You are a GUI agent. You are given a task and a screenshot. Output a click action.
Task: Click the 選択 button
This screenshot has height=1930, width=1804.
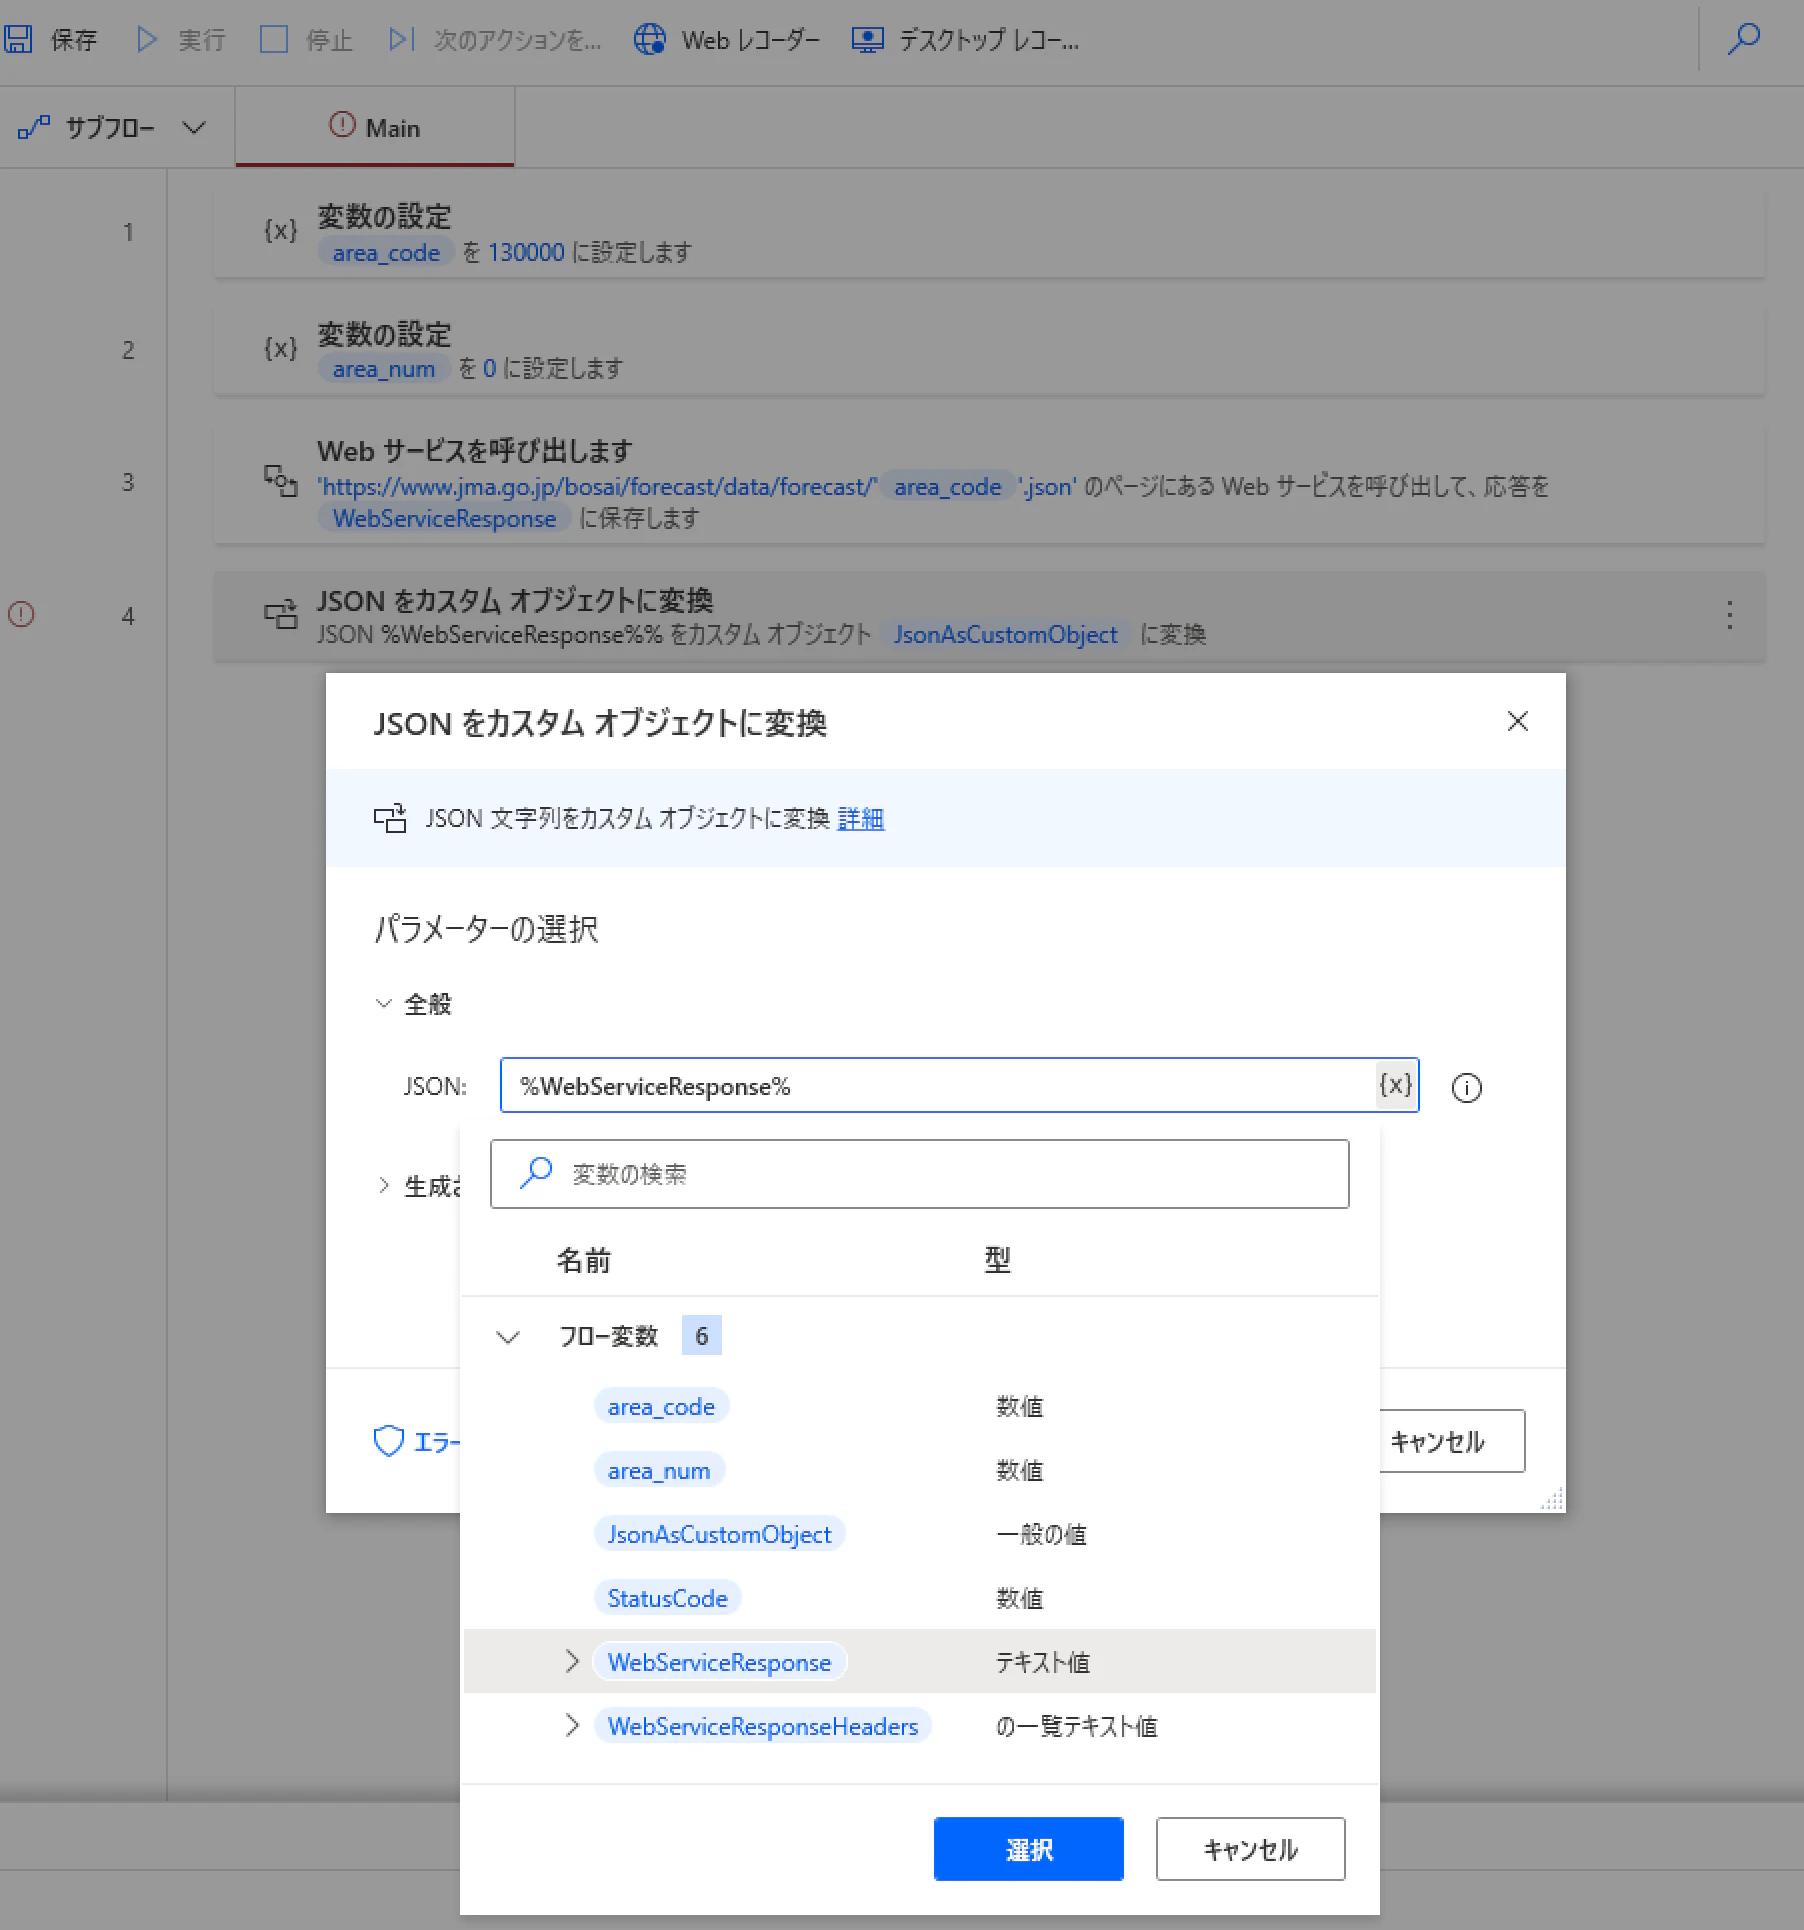(1029, 1849)
